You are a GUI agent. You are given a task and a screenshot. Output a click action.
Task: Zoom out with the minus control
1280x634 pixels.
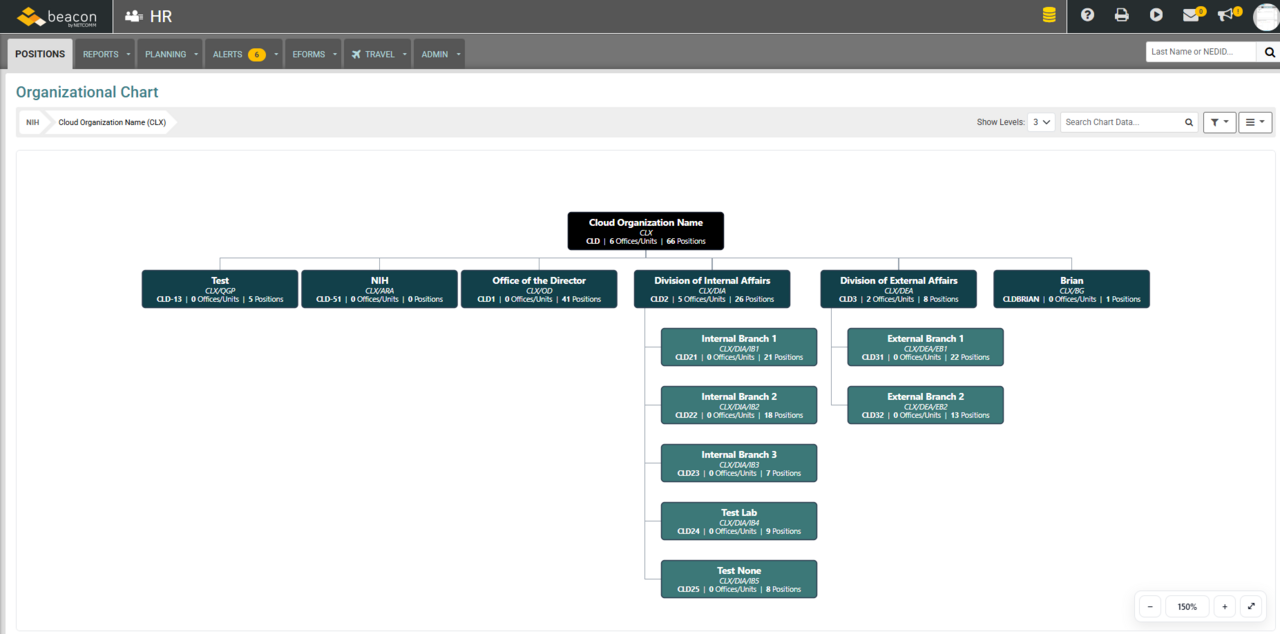click(1149, 606)
